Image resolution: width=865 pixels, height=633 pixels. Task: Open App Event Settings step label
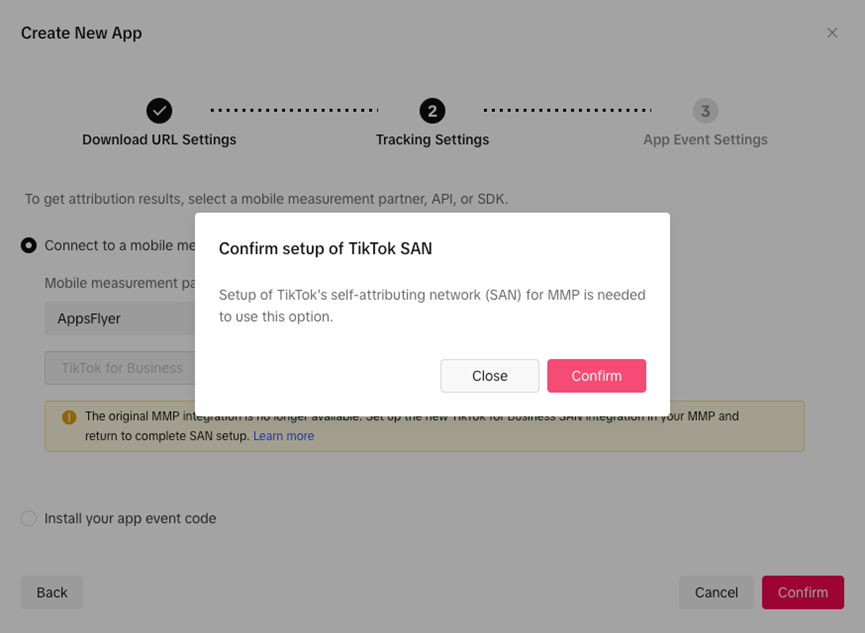pyautogui.click(x=705, y=140)
